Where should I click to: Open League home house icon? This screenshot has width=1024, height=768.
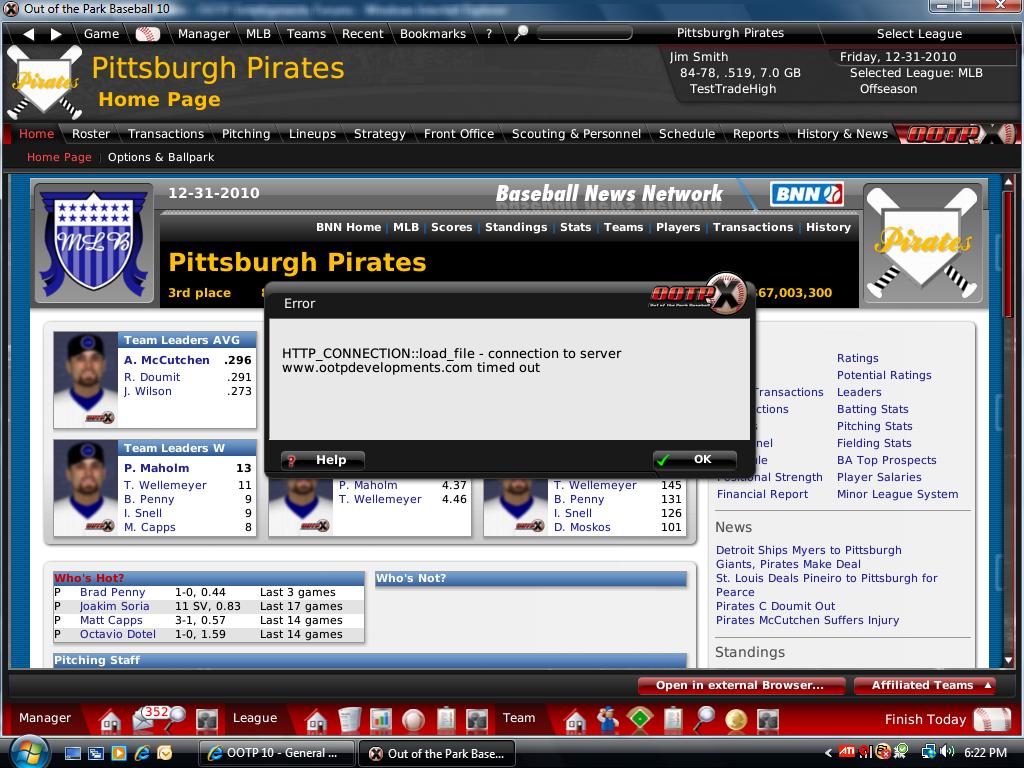coord(316,720)
